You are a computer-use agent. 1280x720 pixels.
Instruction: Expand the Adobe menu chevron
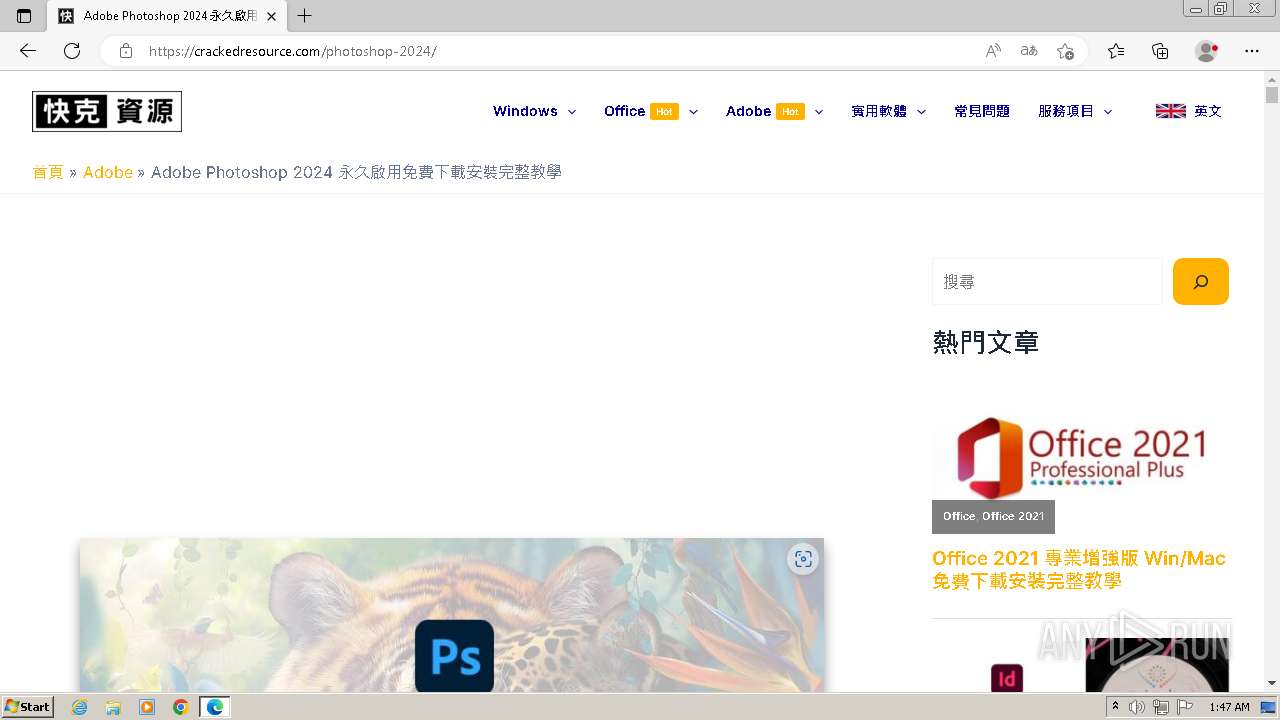pyautogui.click(x=818, y=112)
